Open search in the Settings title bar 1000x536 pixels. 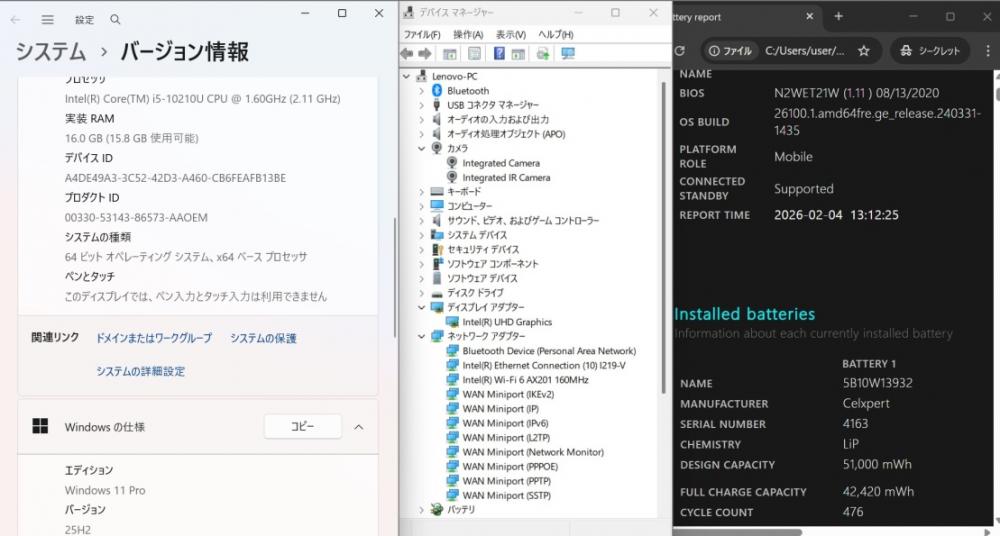pyautogui.click(x=115, y=20)
